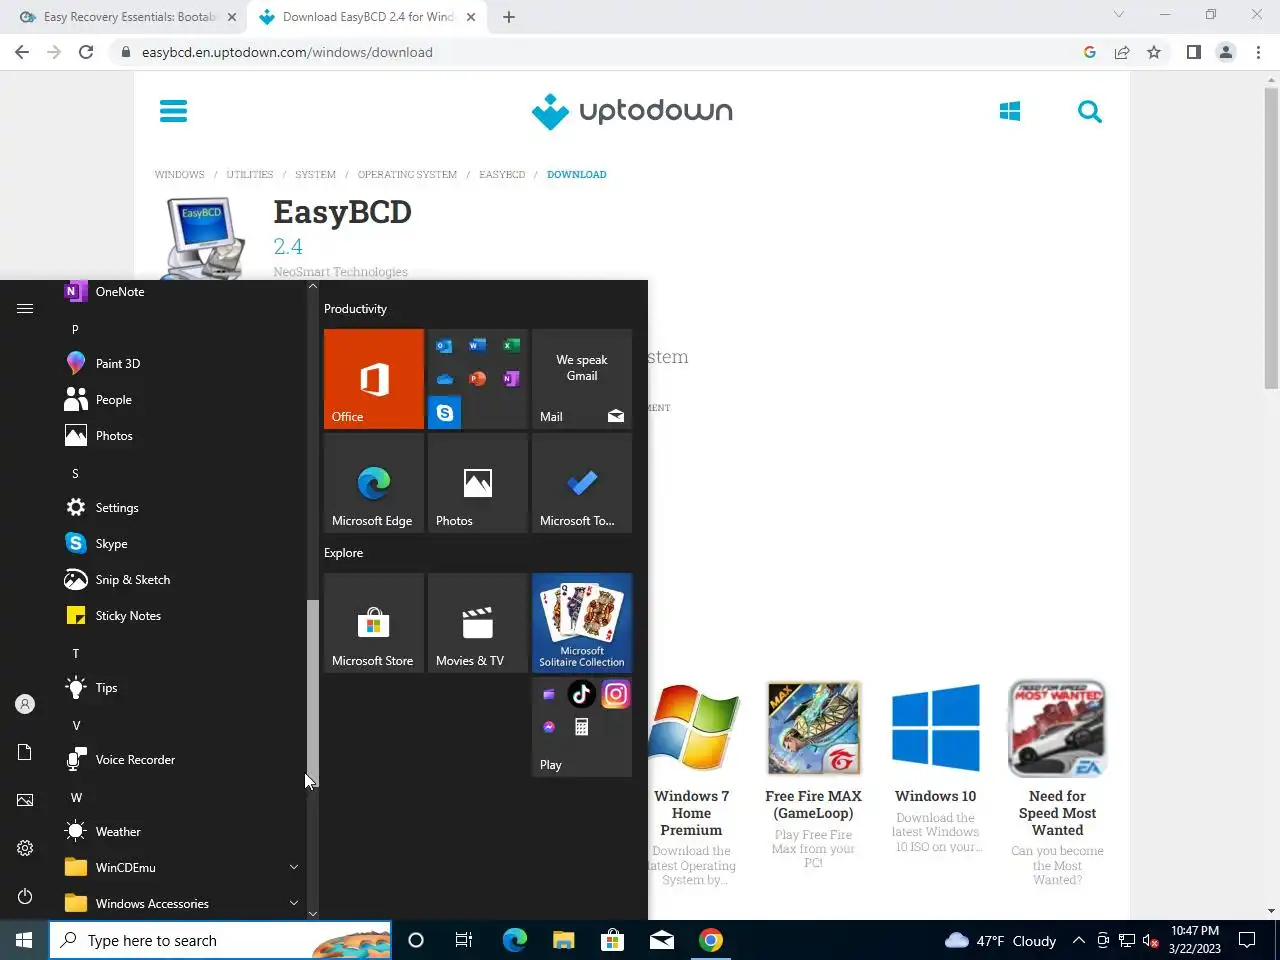This screenshot has width=1280, height=960.
Task: Open the Uptodown hamburger menu
Action: click(x=174, y=111)
